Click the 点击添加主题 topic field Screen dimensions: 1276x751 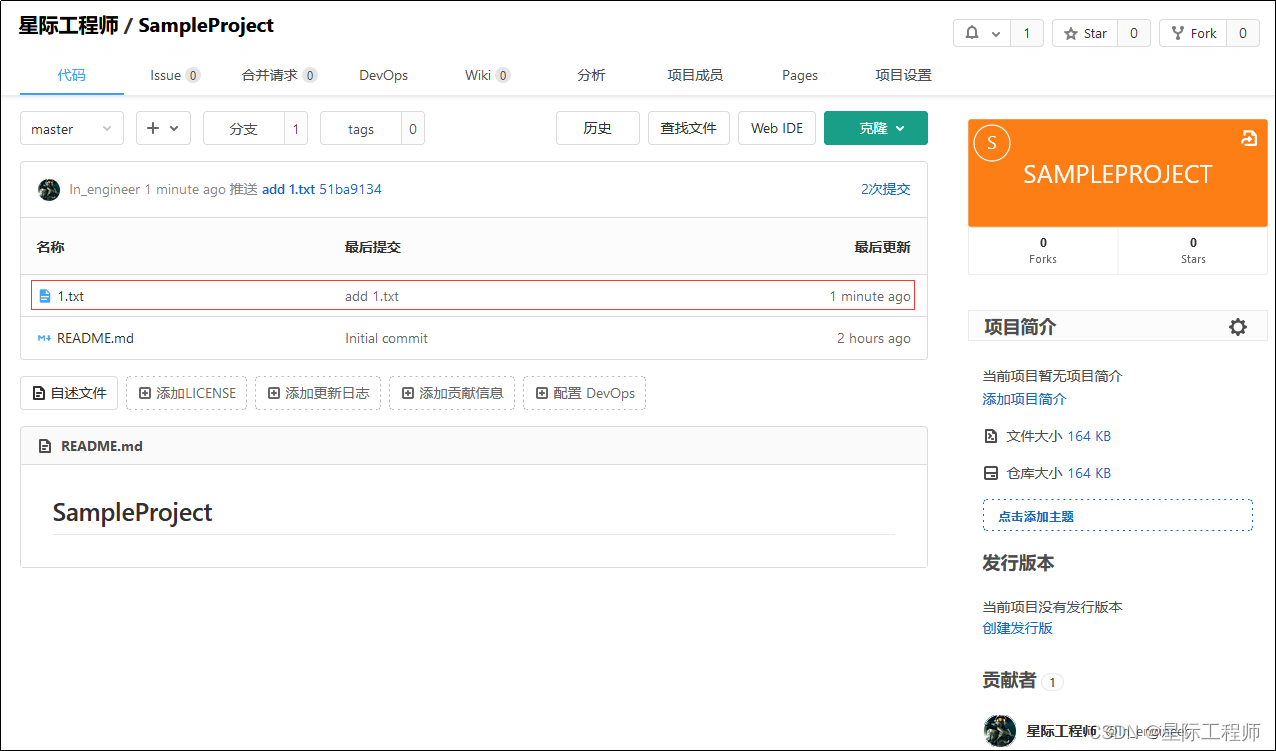1117,513
